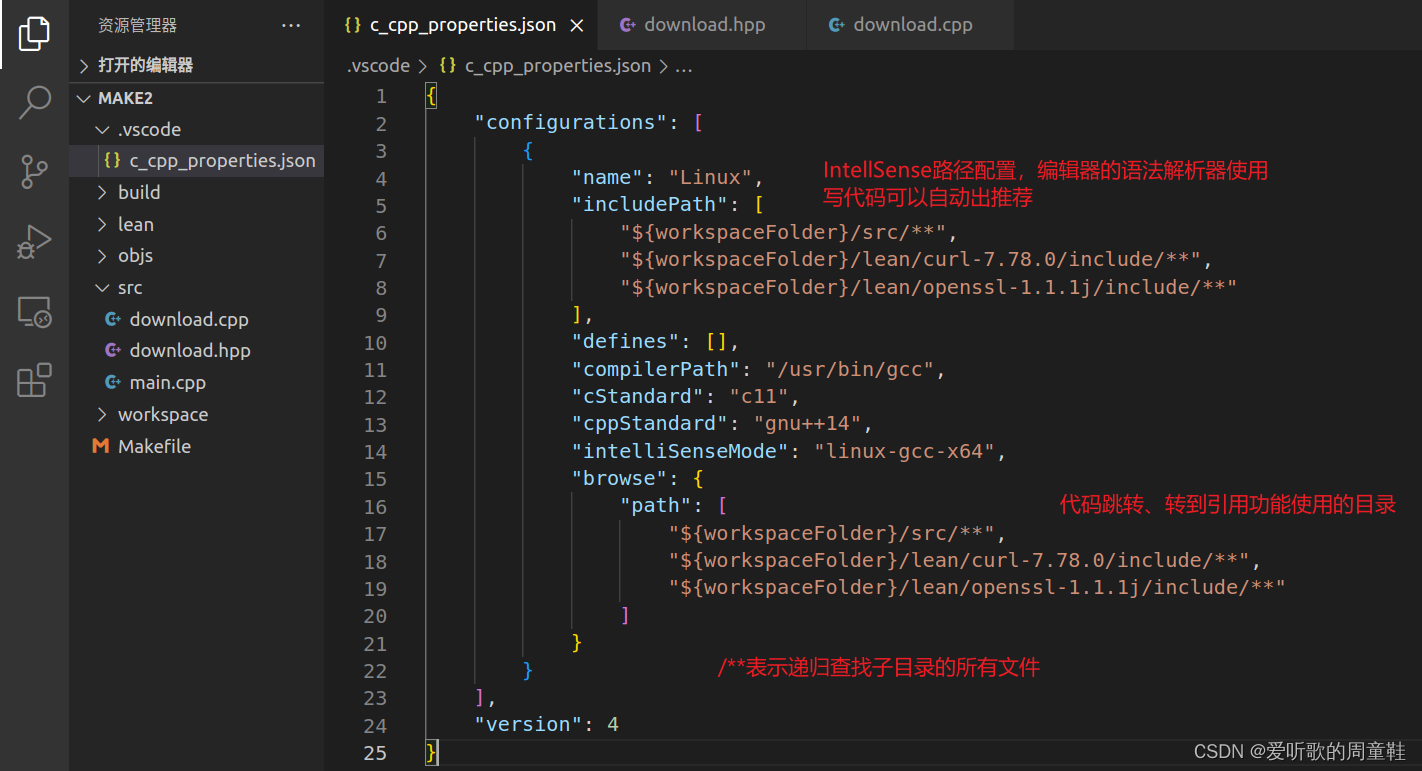Click c_cpp_properties.json in the breadcrumb
The width and height of the screenshot is (1422, 771).
click(x=558, y=66)
